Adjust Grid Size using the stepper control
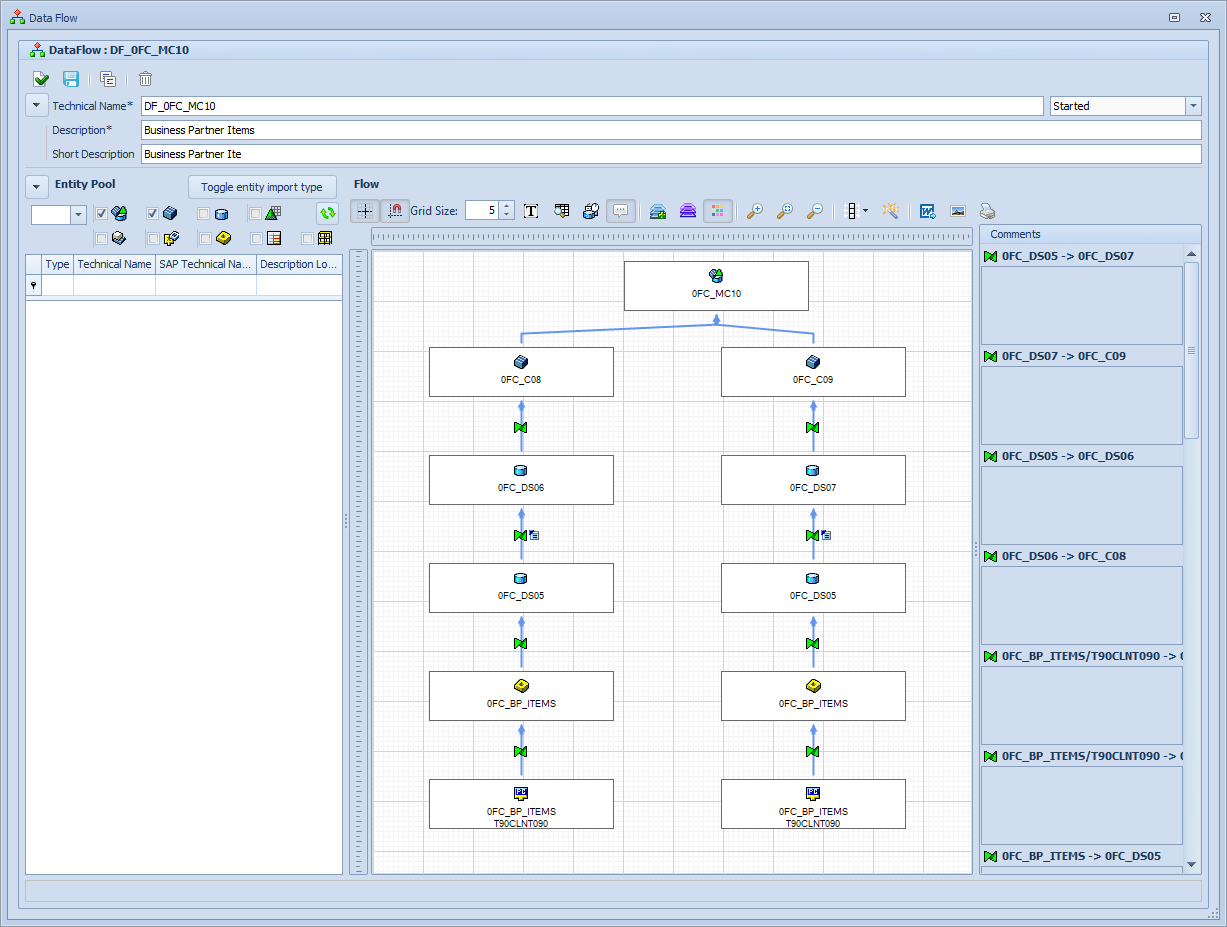 pos(505,211)
